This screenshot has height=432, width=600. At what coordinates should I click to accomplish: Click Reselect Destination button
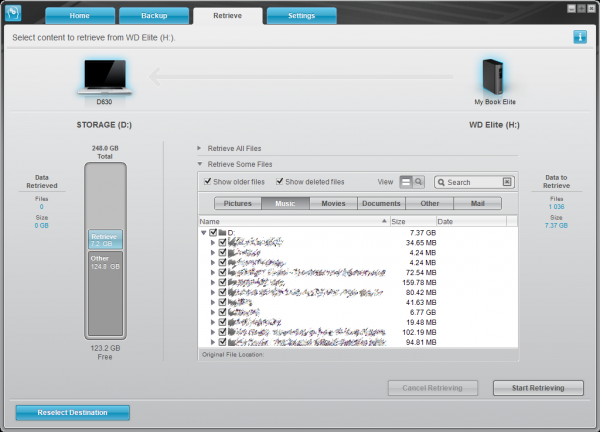(x=73, y=412)
